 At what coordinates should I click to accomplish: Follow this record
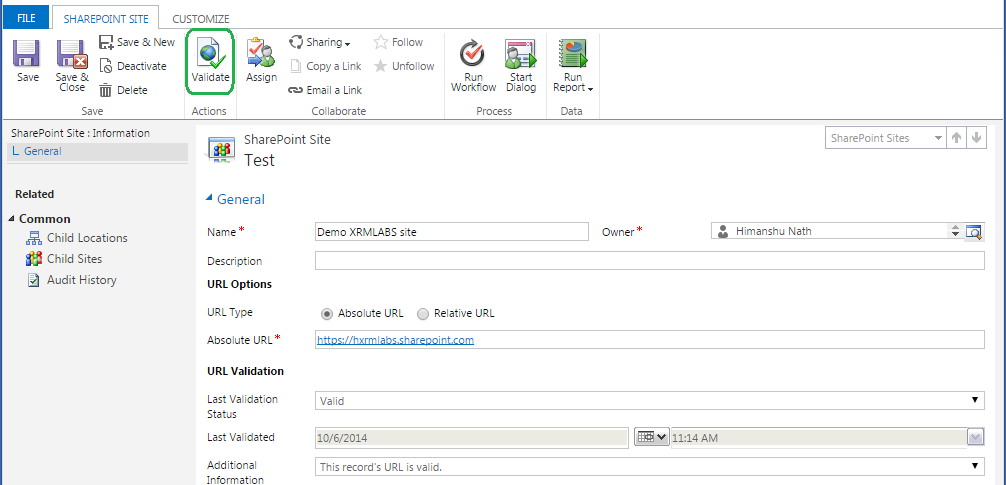(x=398, y=42)
